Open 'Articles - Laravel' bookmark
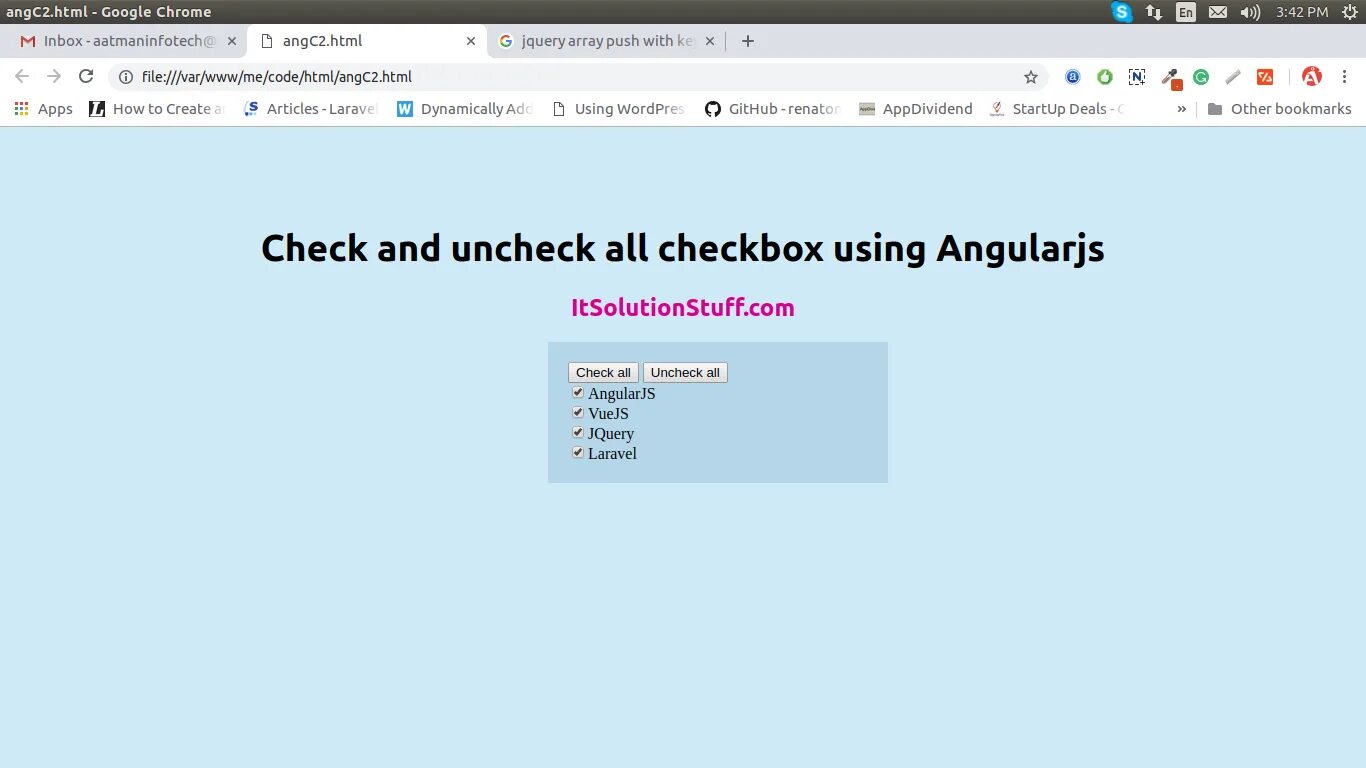 click(310, 109)
